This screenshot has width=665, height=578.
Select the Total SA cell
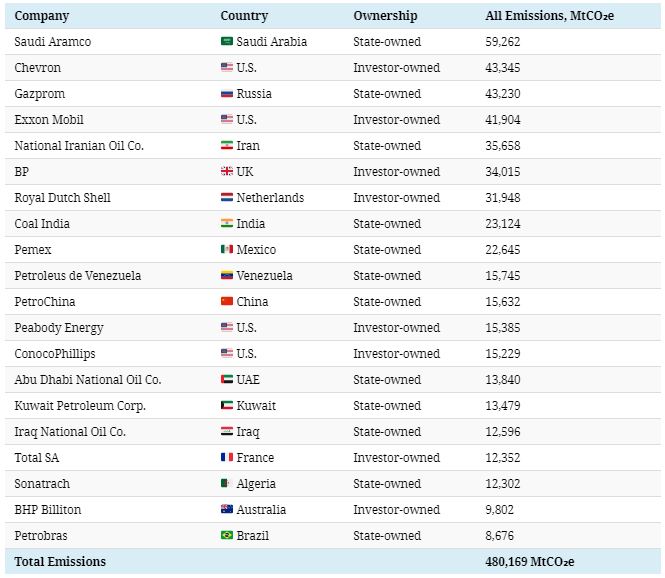(x=36, y=458)
